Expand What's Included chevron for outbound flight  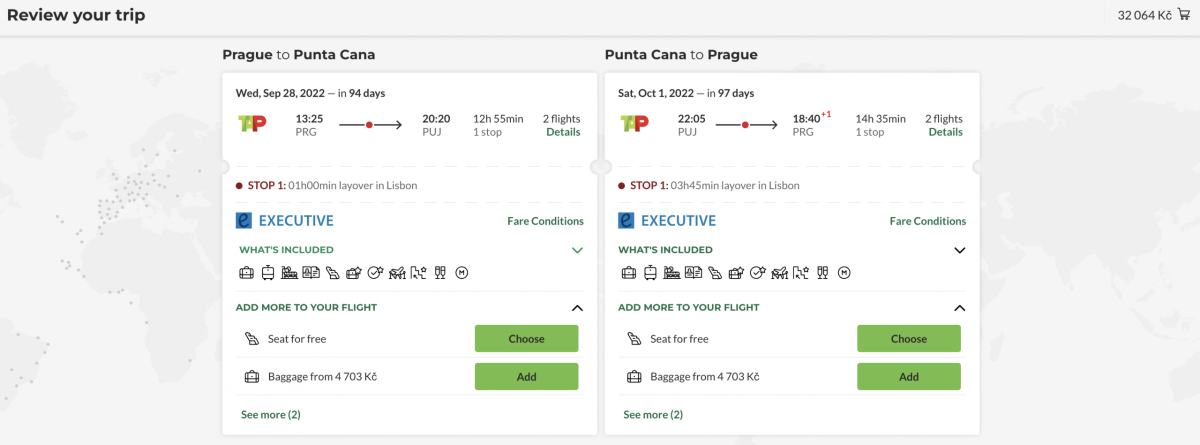(577, 250)
